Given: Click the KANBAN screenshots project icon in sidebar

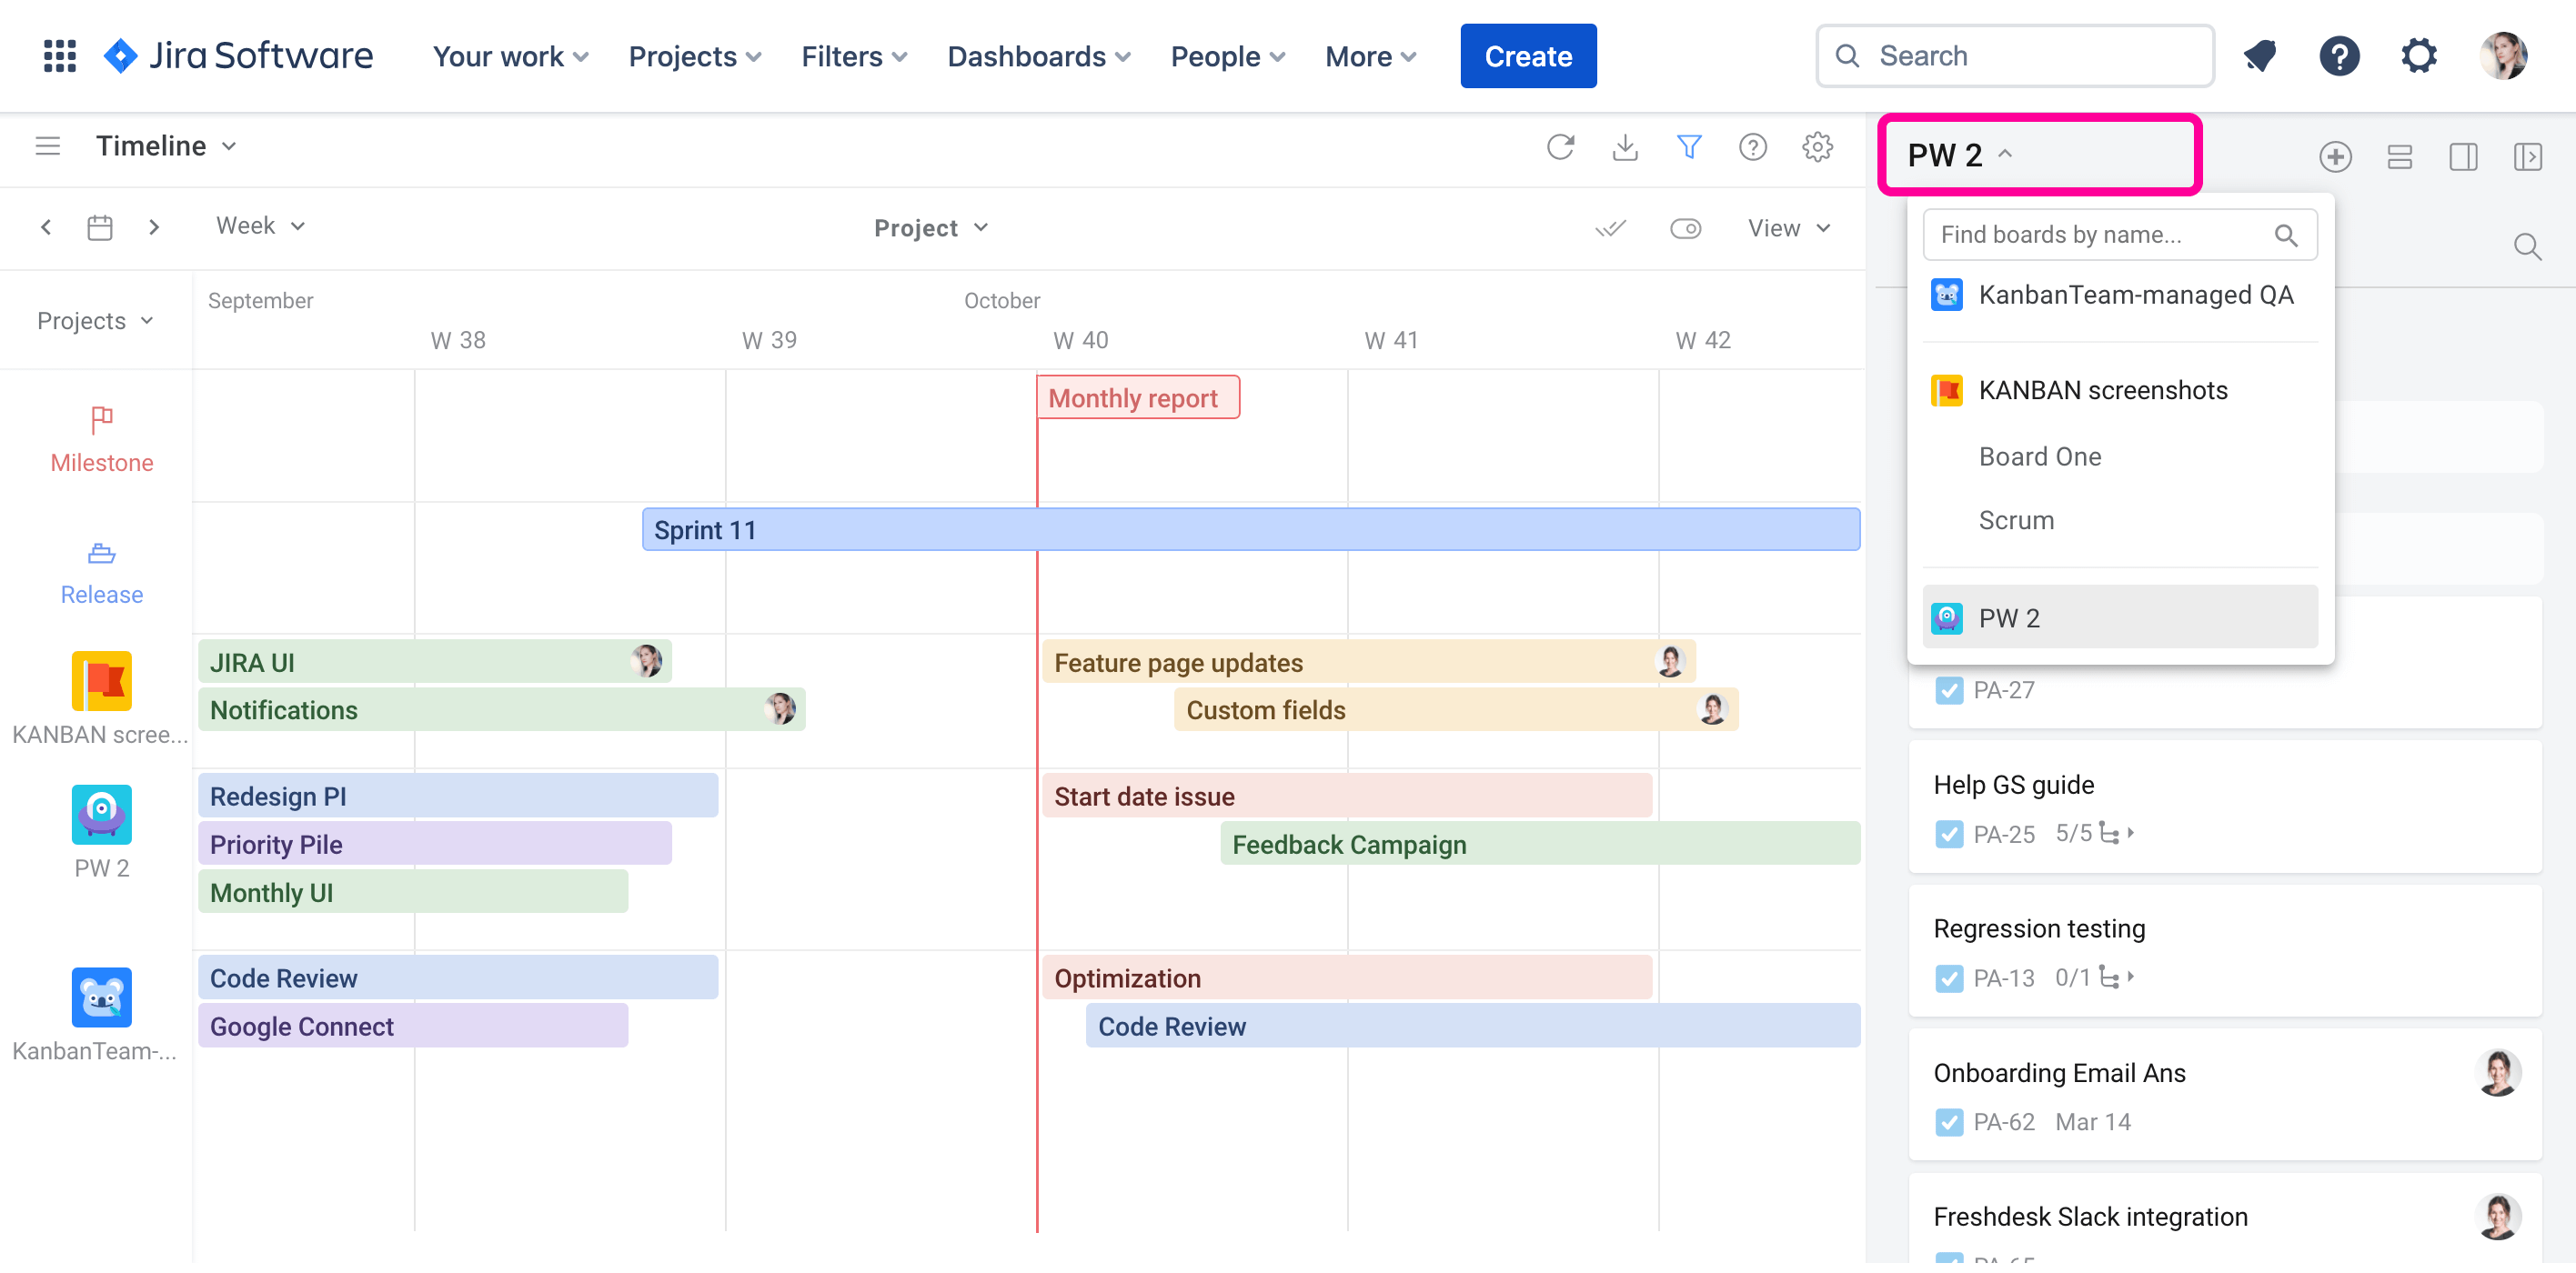Looking at the screenshot, I should pyautogui.click(x=101, y=681).
